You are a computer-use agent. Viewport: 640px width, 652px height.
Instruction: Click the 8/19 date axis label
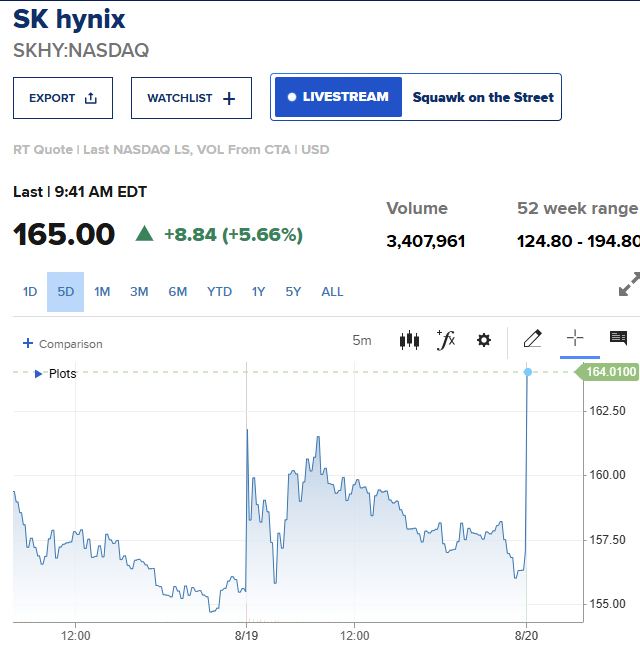(x=246, y=636)
